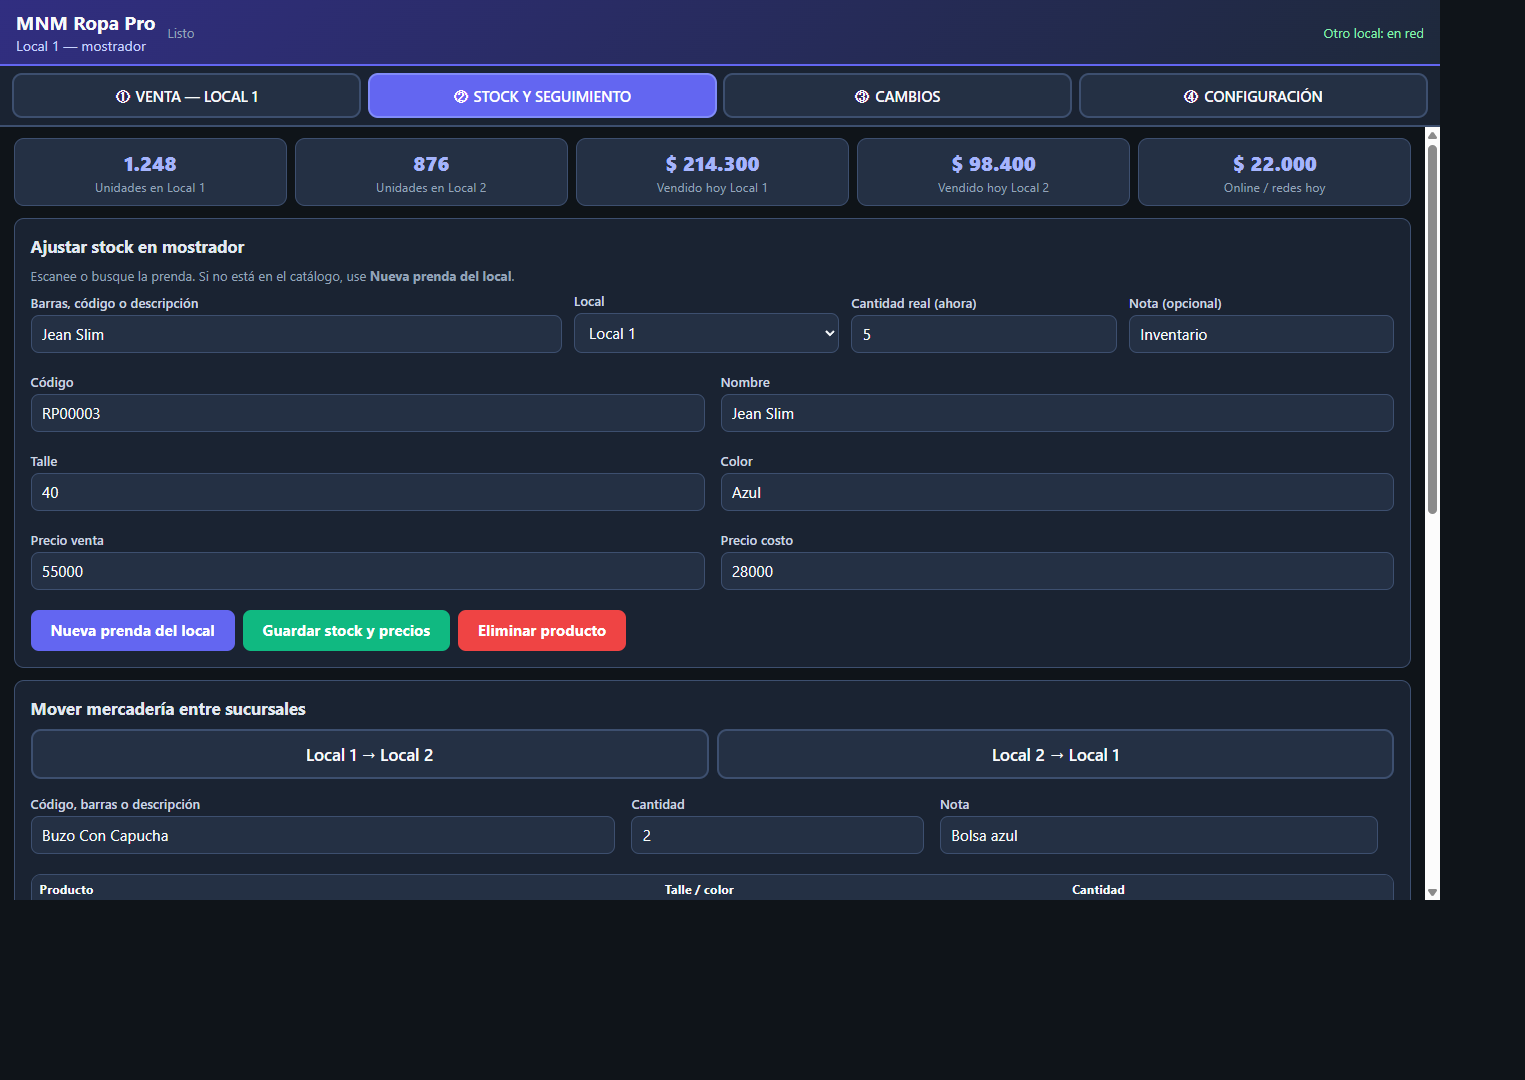Select Local 1 → Local 2 transfer direction
Viewport: 1525px width, 1080px height.
click(370, 755)
